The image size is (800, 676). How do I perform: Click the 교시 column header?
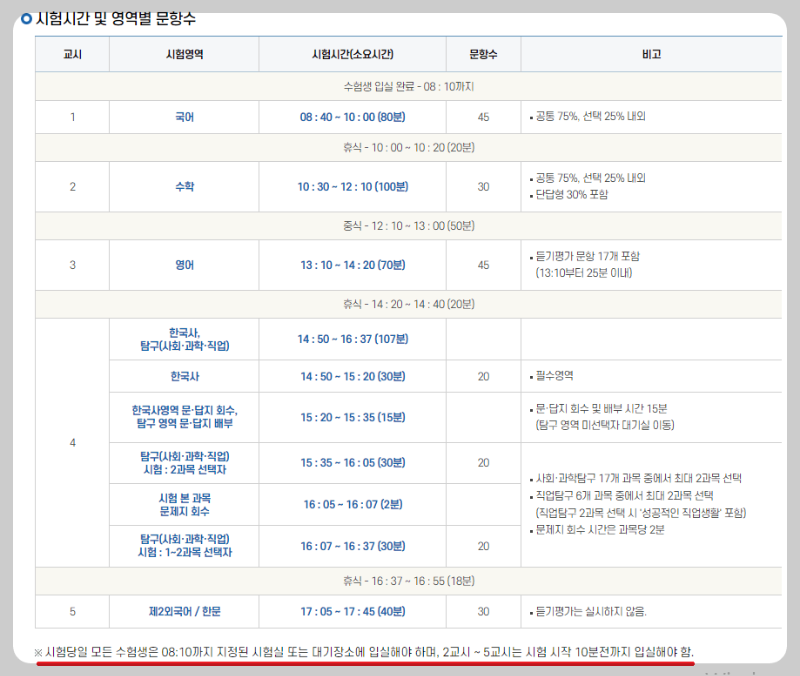click(x=73, y=55)
